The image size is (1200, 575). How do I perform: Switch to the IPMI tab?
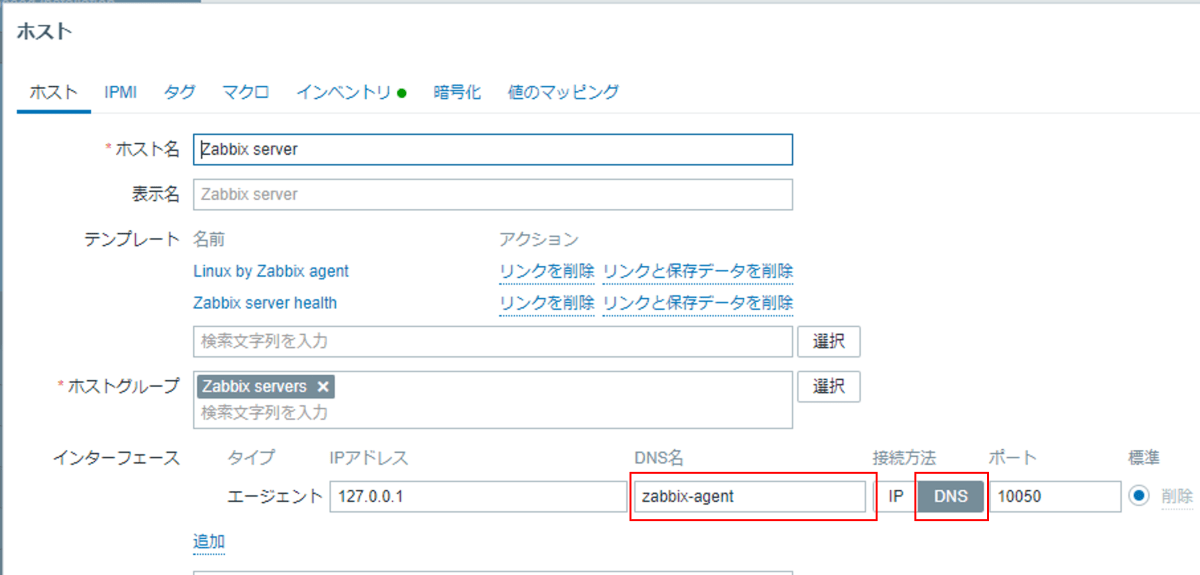tap(120, 92)
